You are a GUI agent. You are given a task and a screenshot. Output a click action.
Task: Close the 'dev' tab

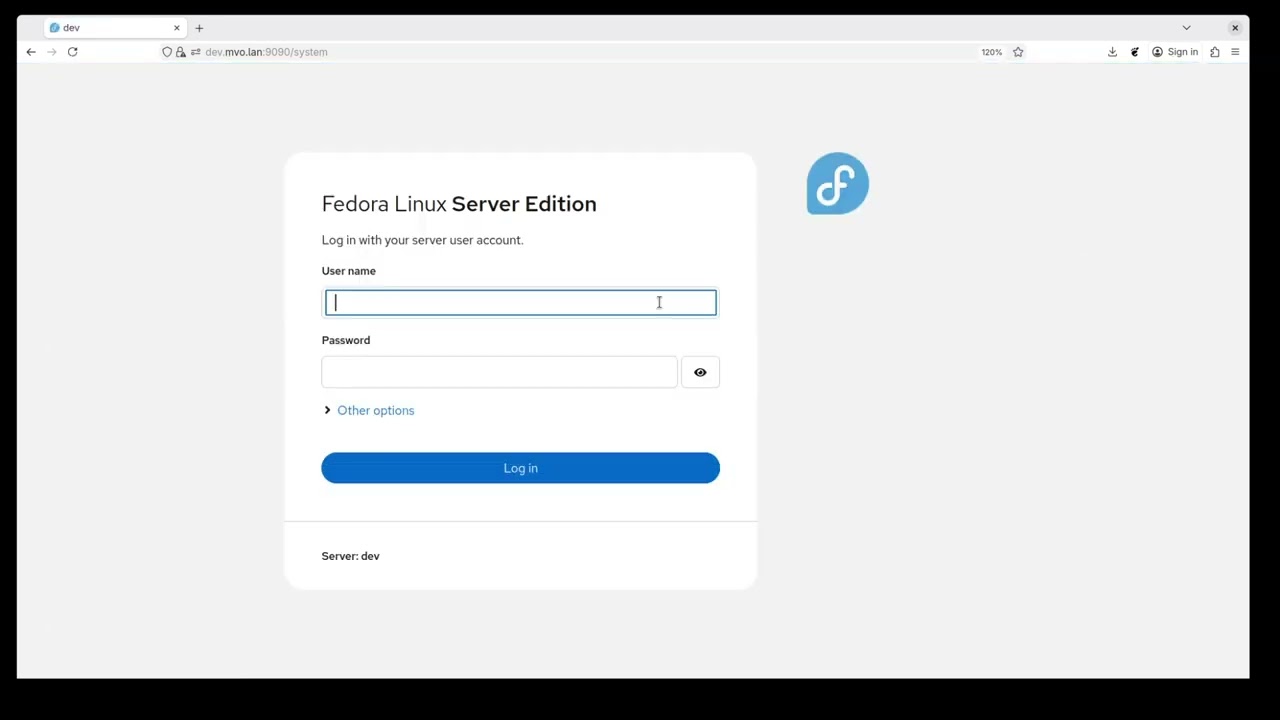[177, 28]
